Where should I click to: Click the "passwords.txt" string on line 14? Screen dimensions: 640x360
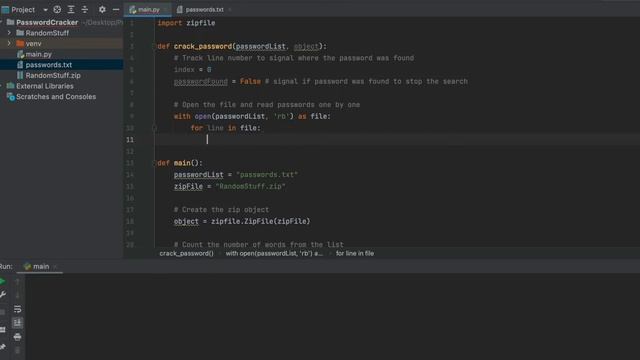pos(267,175)
